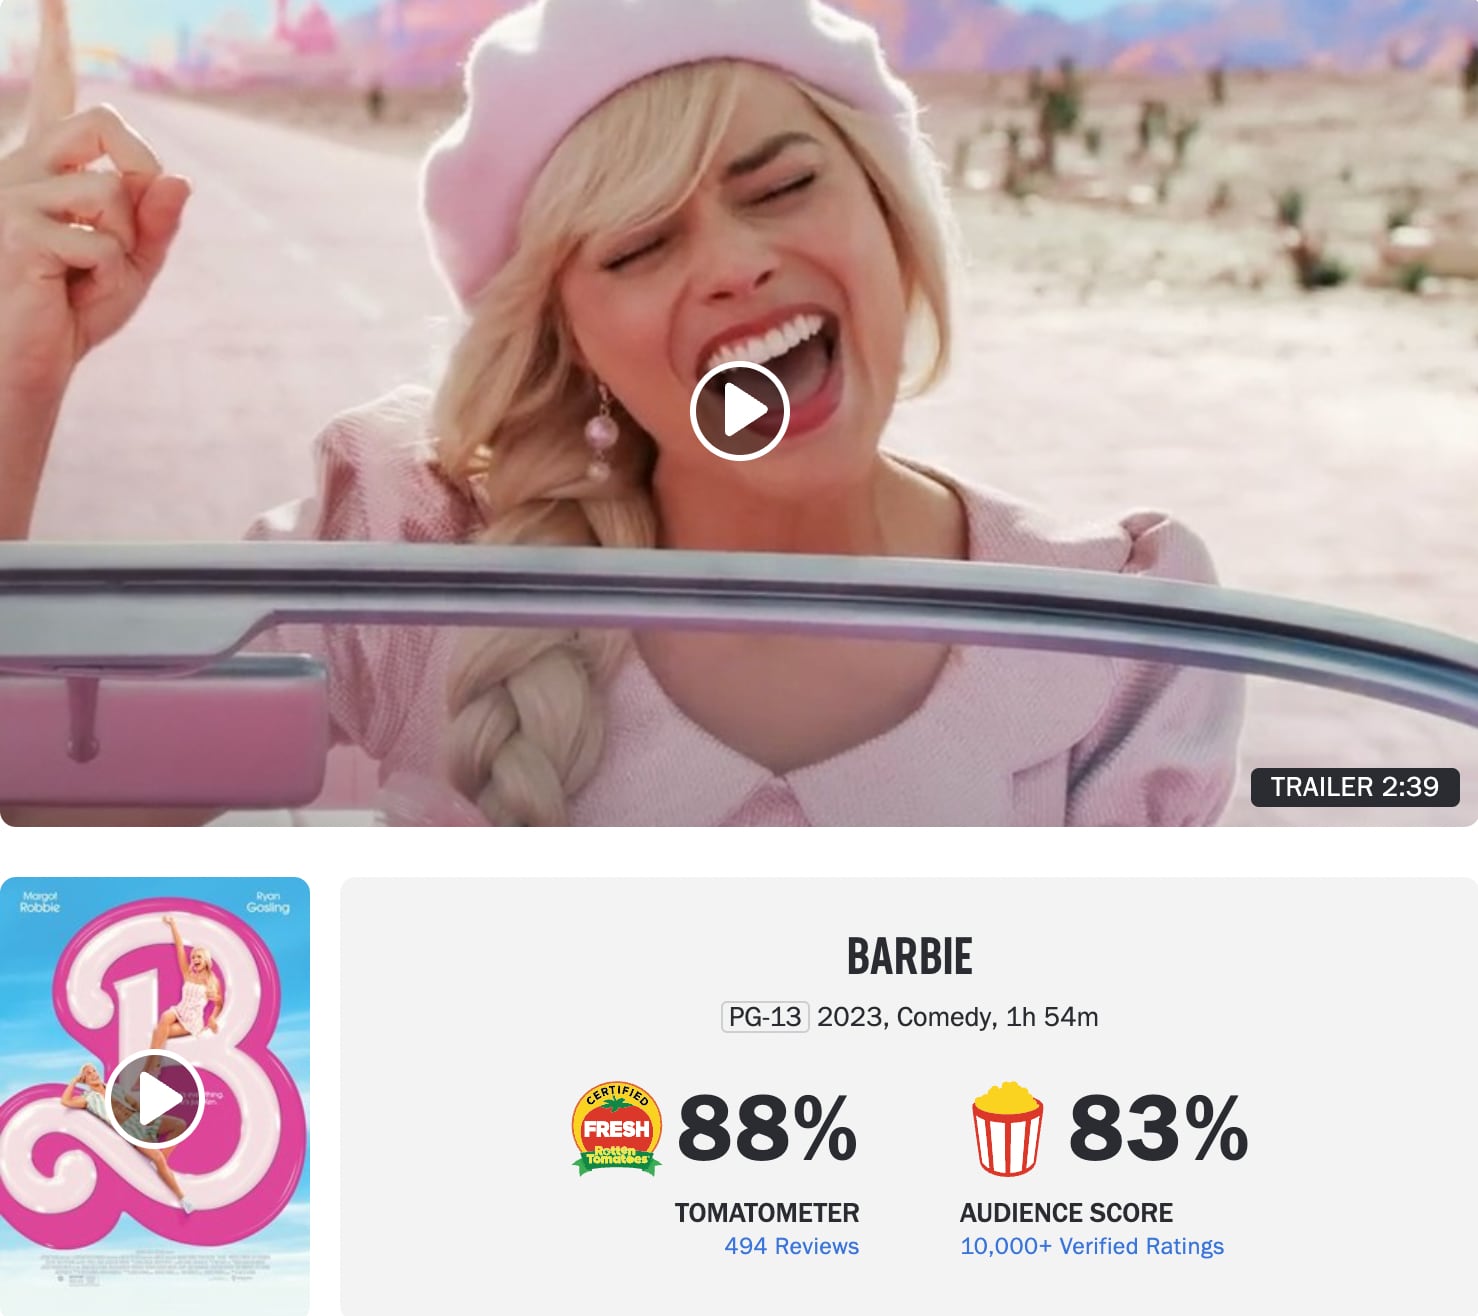Click the play button on the poster

pos(156,1100)
